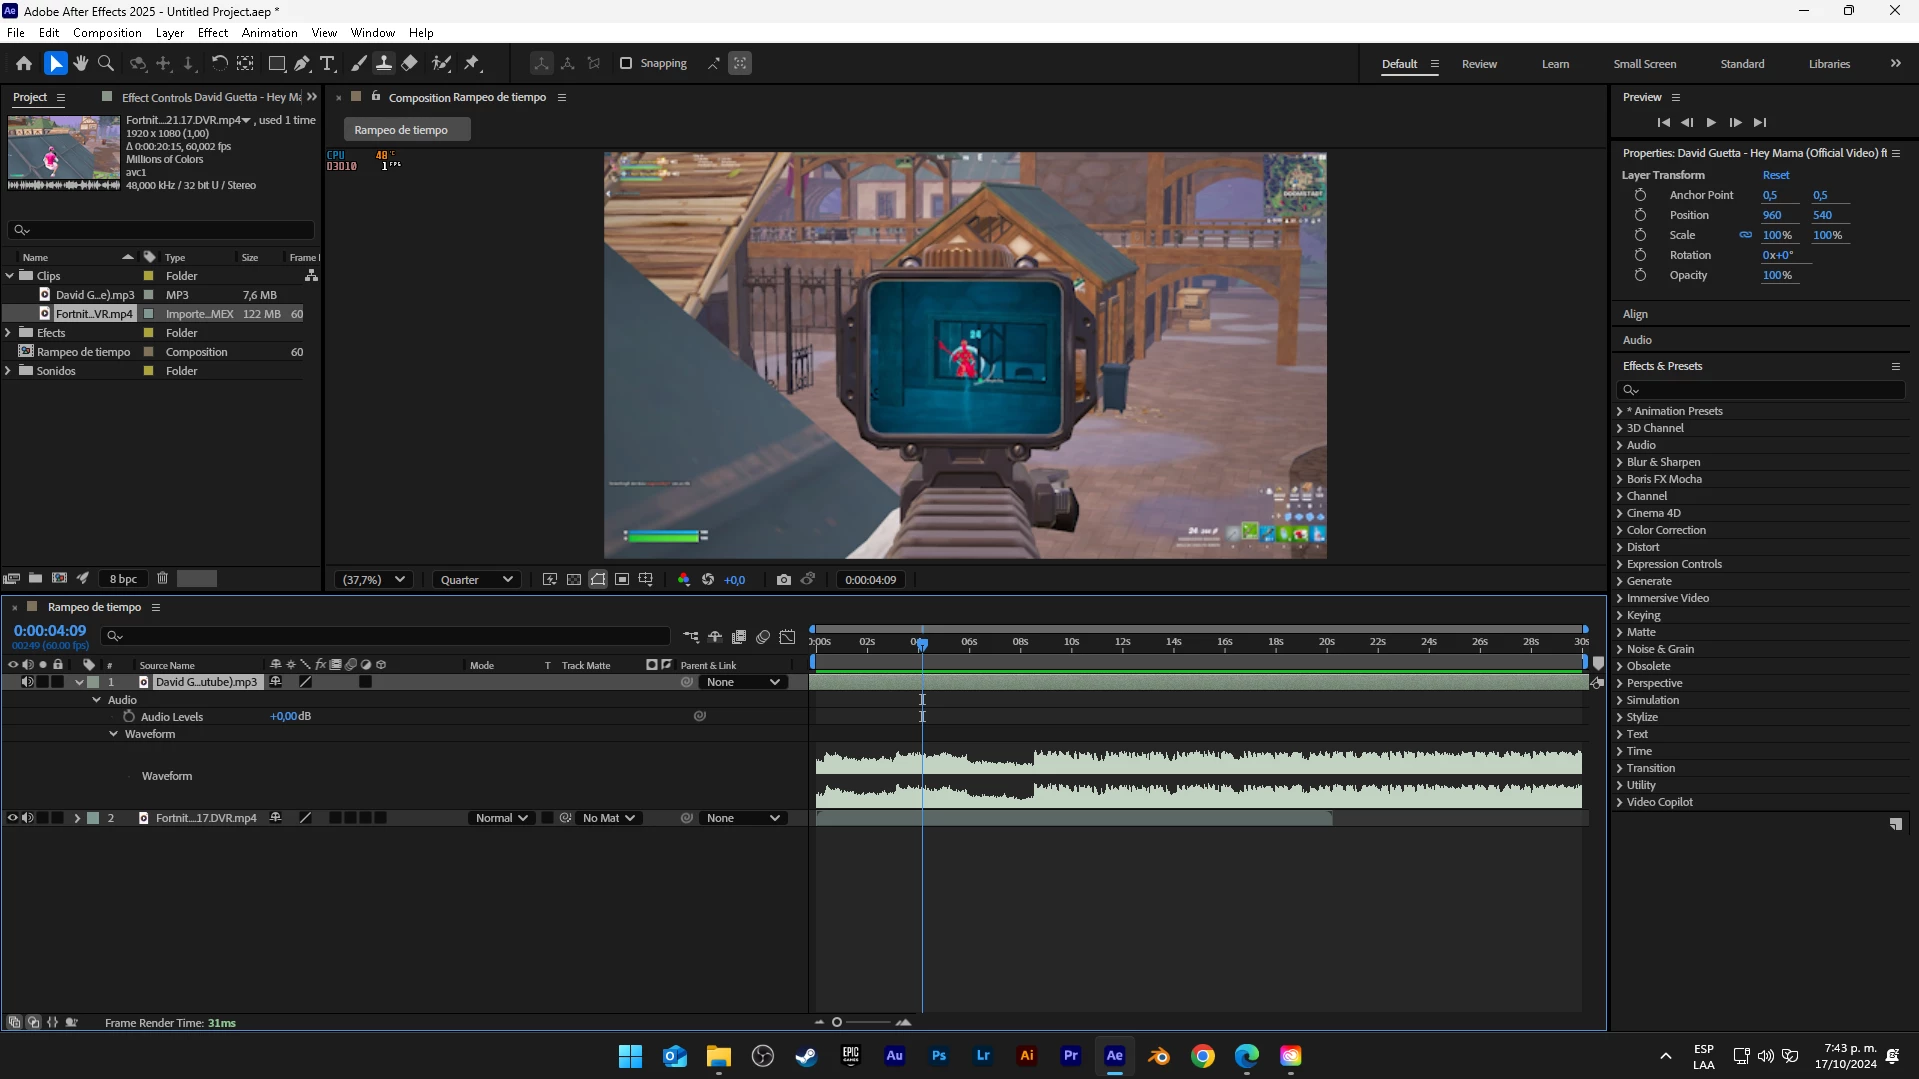Viewport: 1919px width, 1079px height.
Task: Expand Fortnite layer 2 properties
Action: (x=77, y=818)
